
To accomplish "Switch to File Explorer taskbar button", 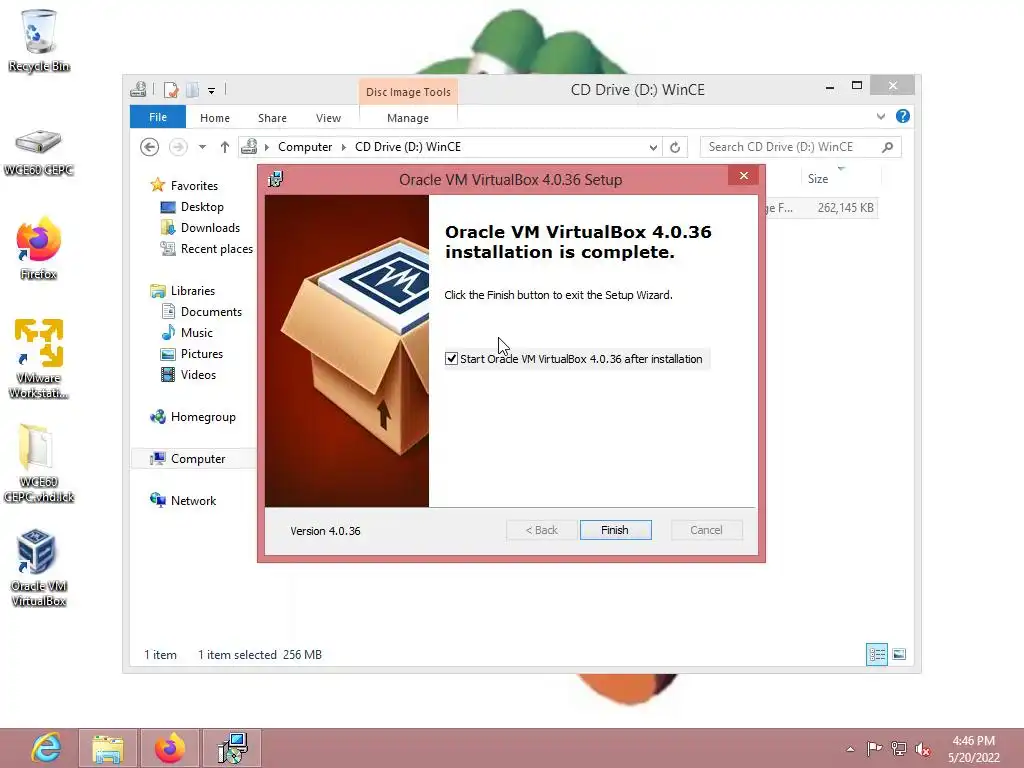I will (108, 748).
